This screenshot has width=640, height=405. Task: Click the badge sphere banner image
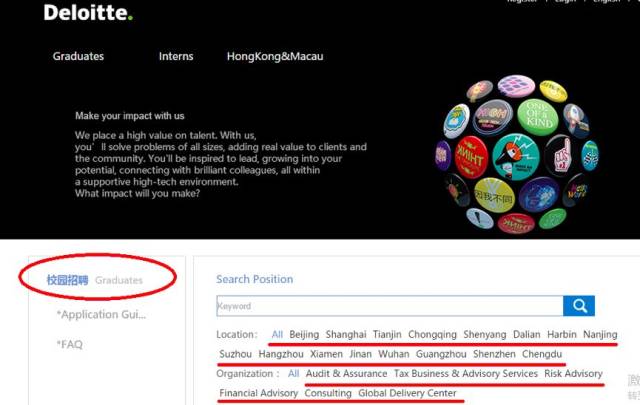517,154
